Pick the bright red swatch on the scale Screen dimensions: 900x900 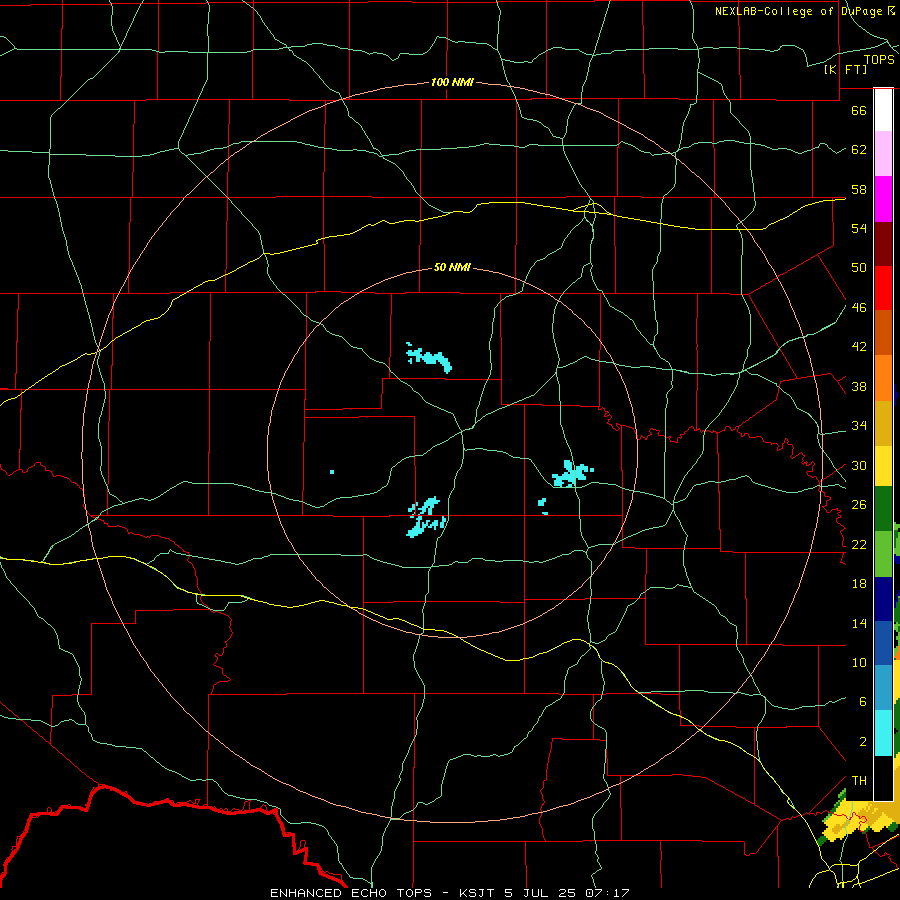[883, 288]
